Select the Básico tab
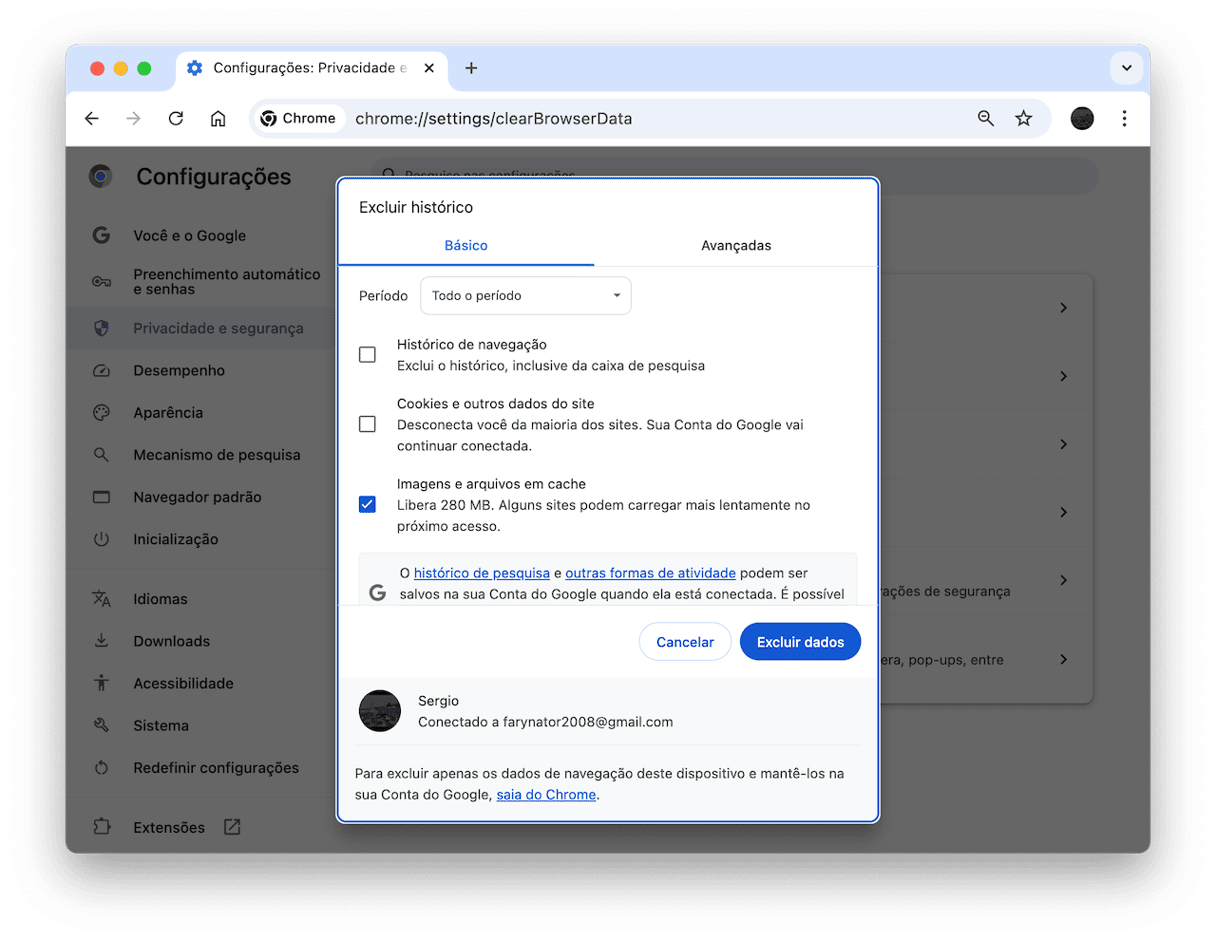Image resolution: width=1216 pixels, height=940 pixels. point(466,246)
